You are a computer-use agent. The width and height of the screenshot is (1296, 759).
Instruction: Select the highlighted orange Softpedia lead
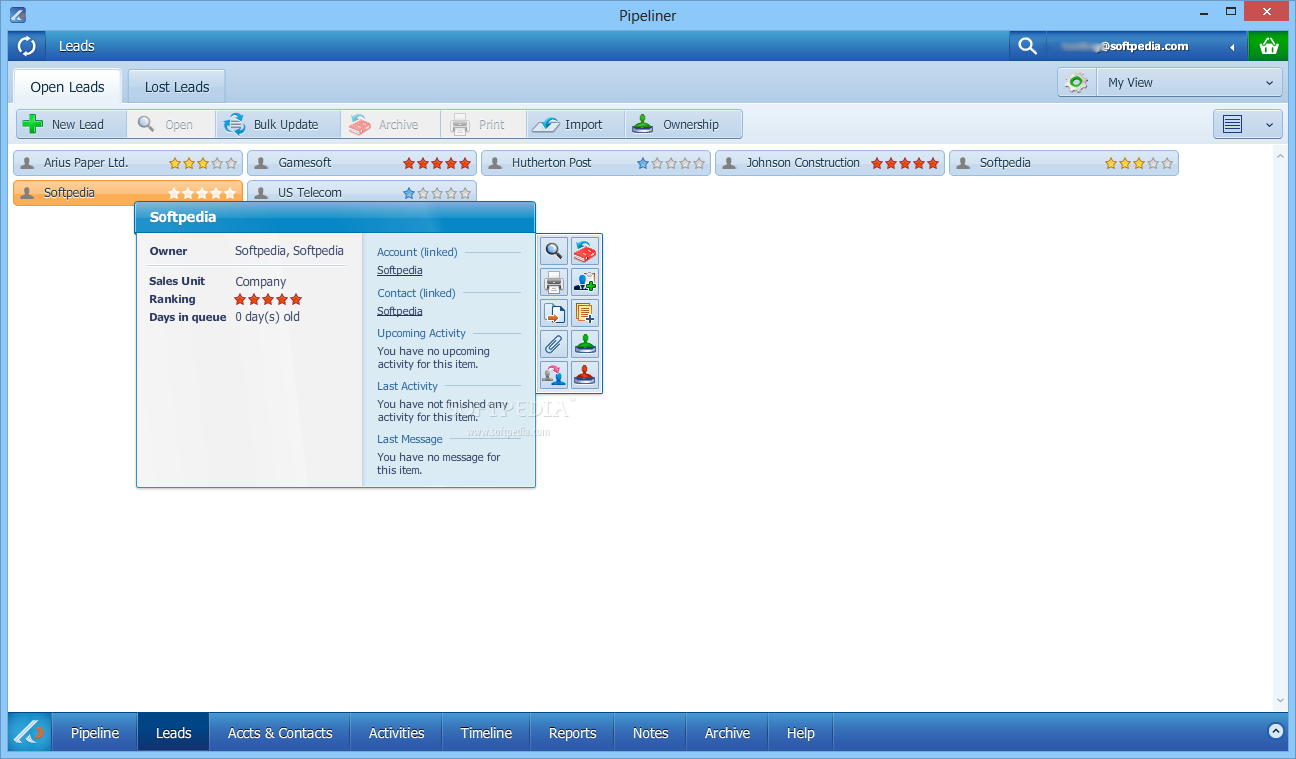point(128,193)
